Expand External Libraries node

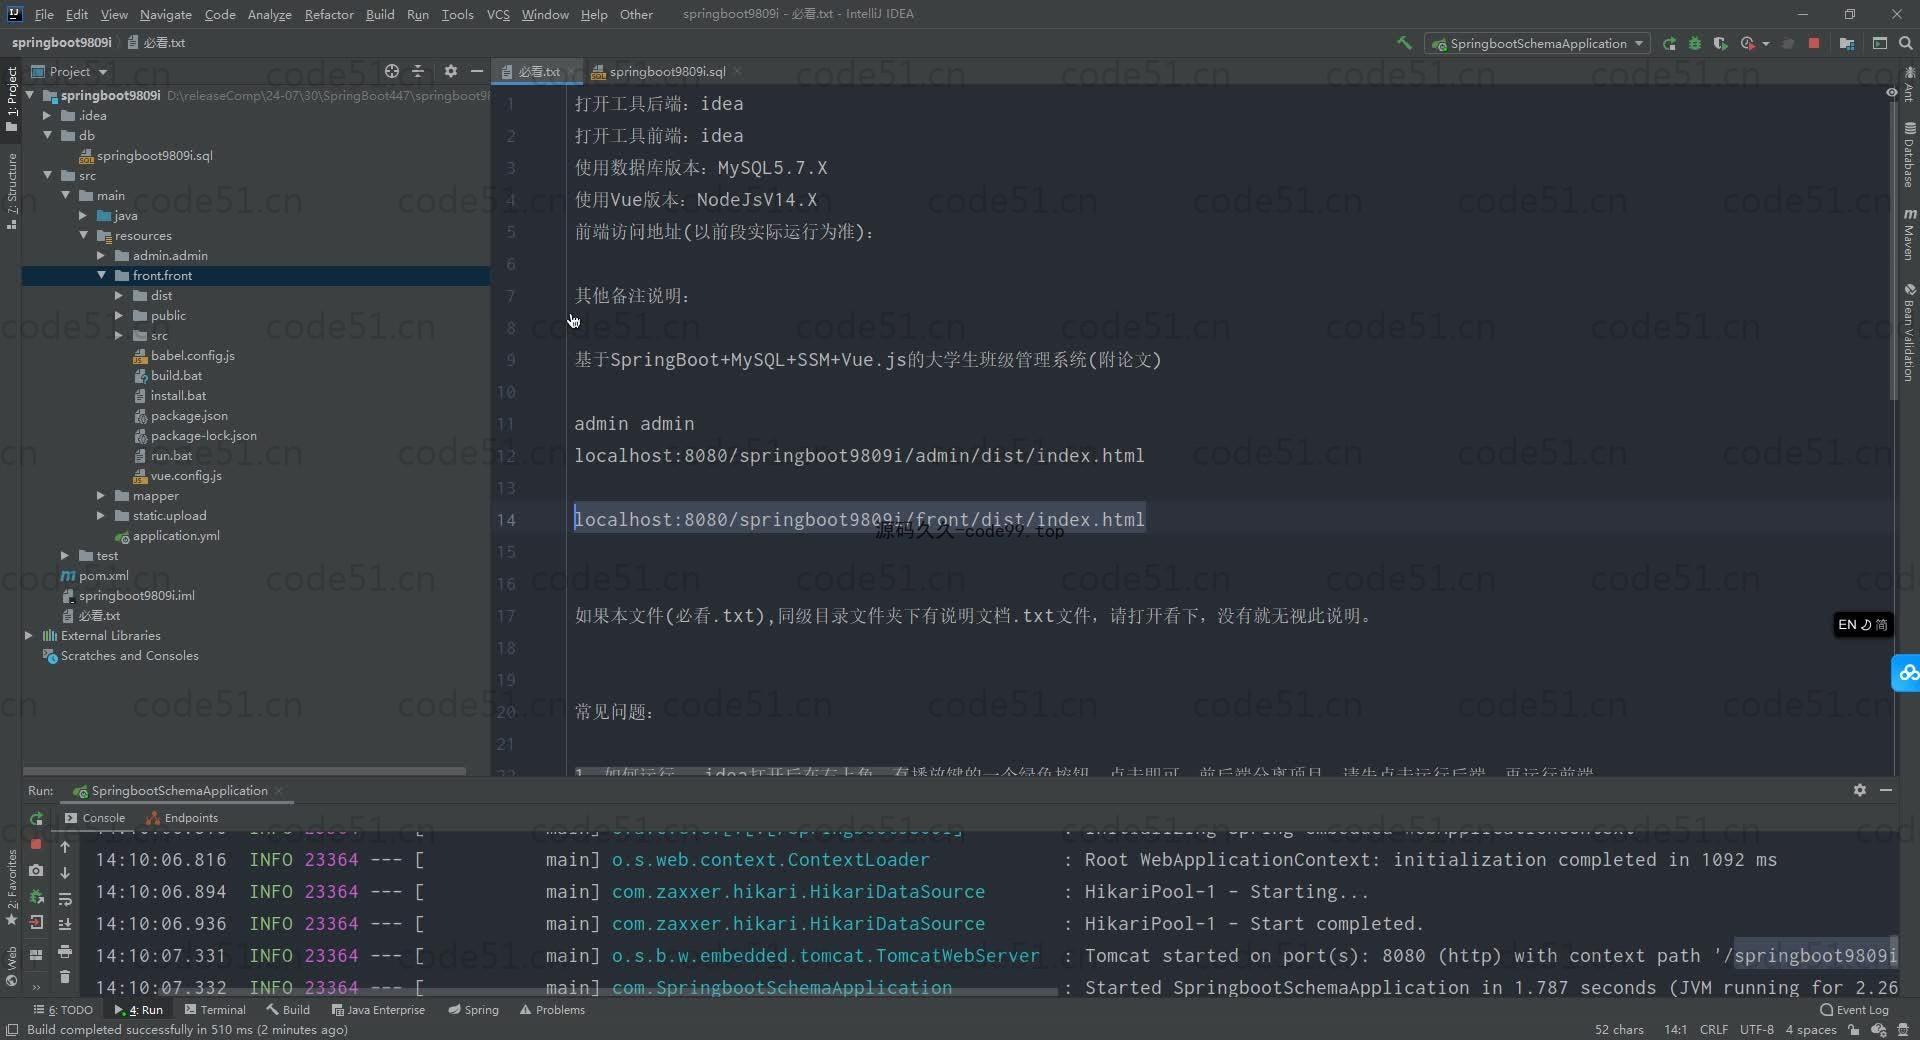[29, 635]
